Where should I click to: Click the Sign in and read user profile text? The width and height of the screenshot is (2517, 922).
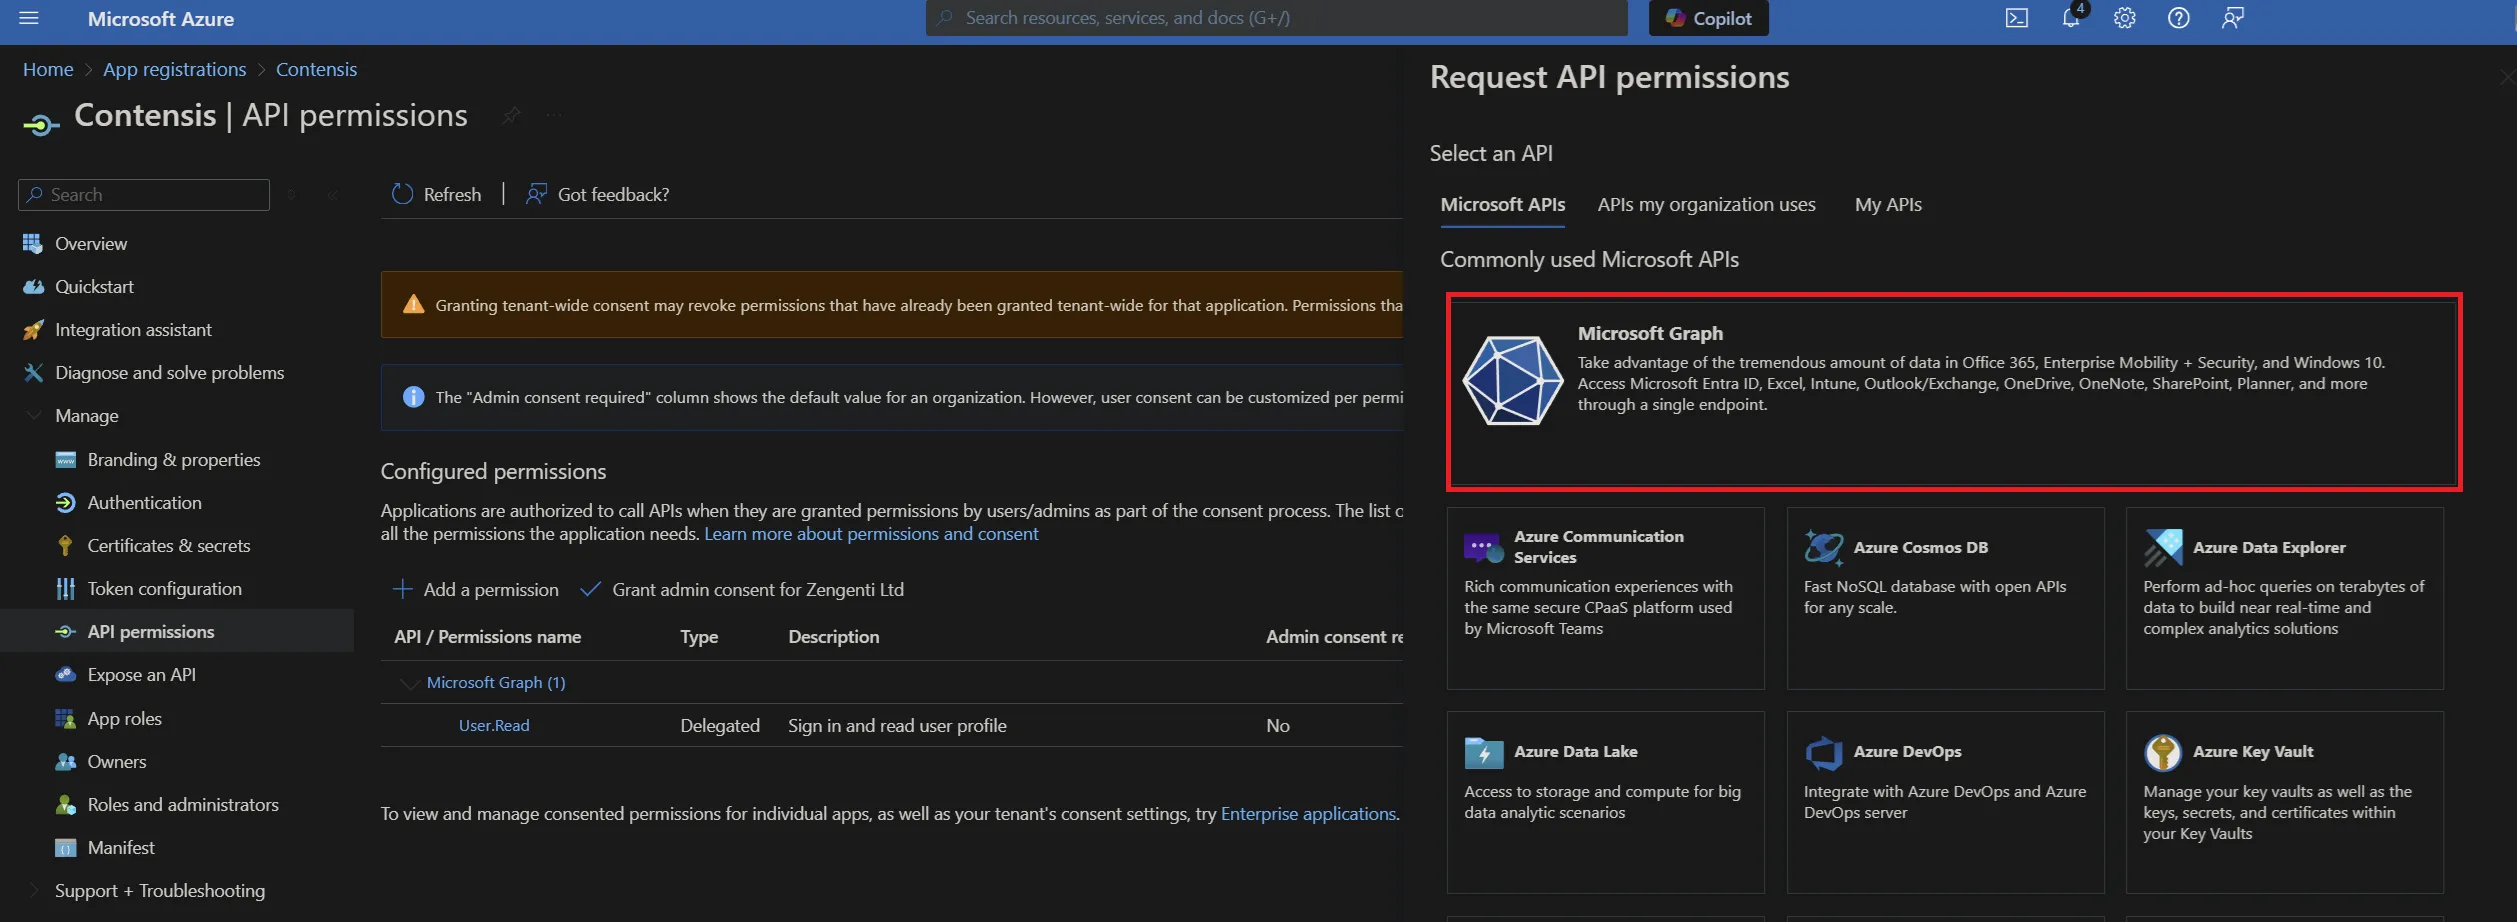[897, 726]
